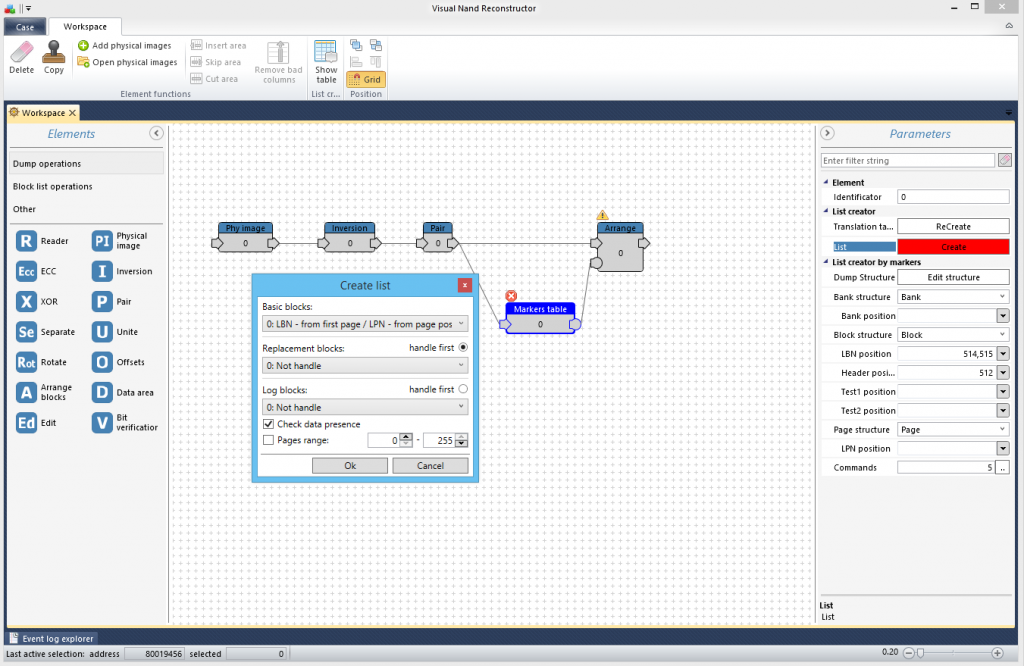Open the Bank structure dropdown

[x=953, y=297]
